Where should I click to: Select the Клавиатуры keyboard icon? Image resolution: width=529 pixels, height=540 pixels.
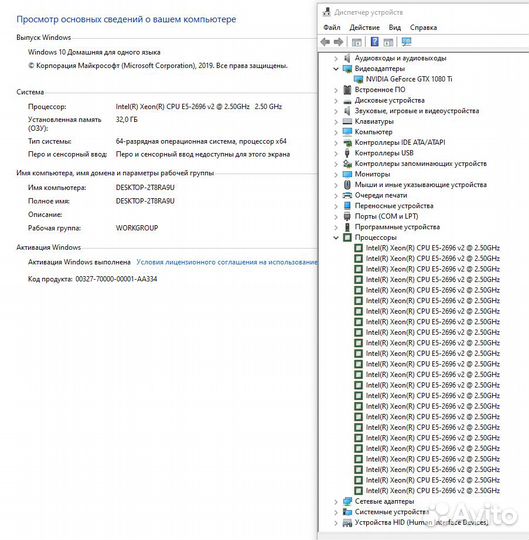[347, 121]
